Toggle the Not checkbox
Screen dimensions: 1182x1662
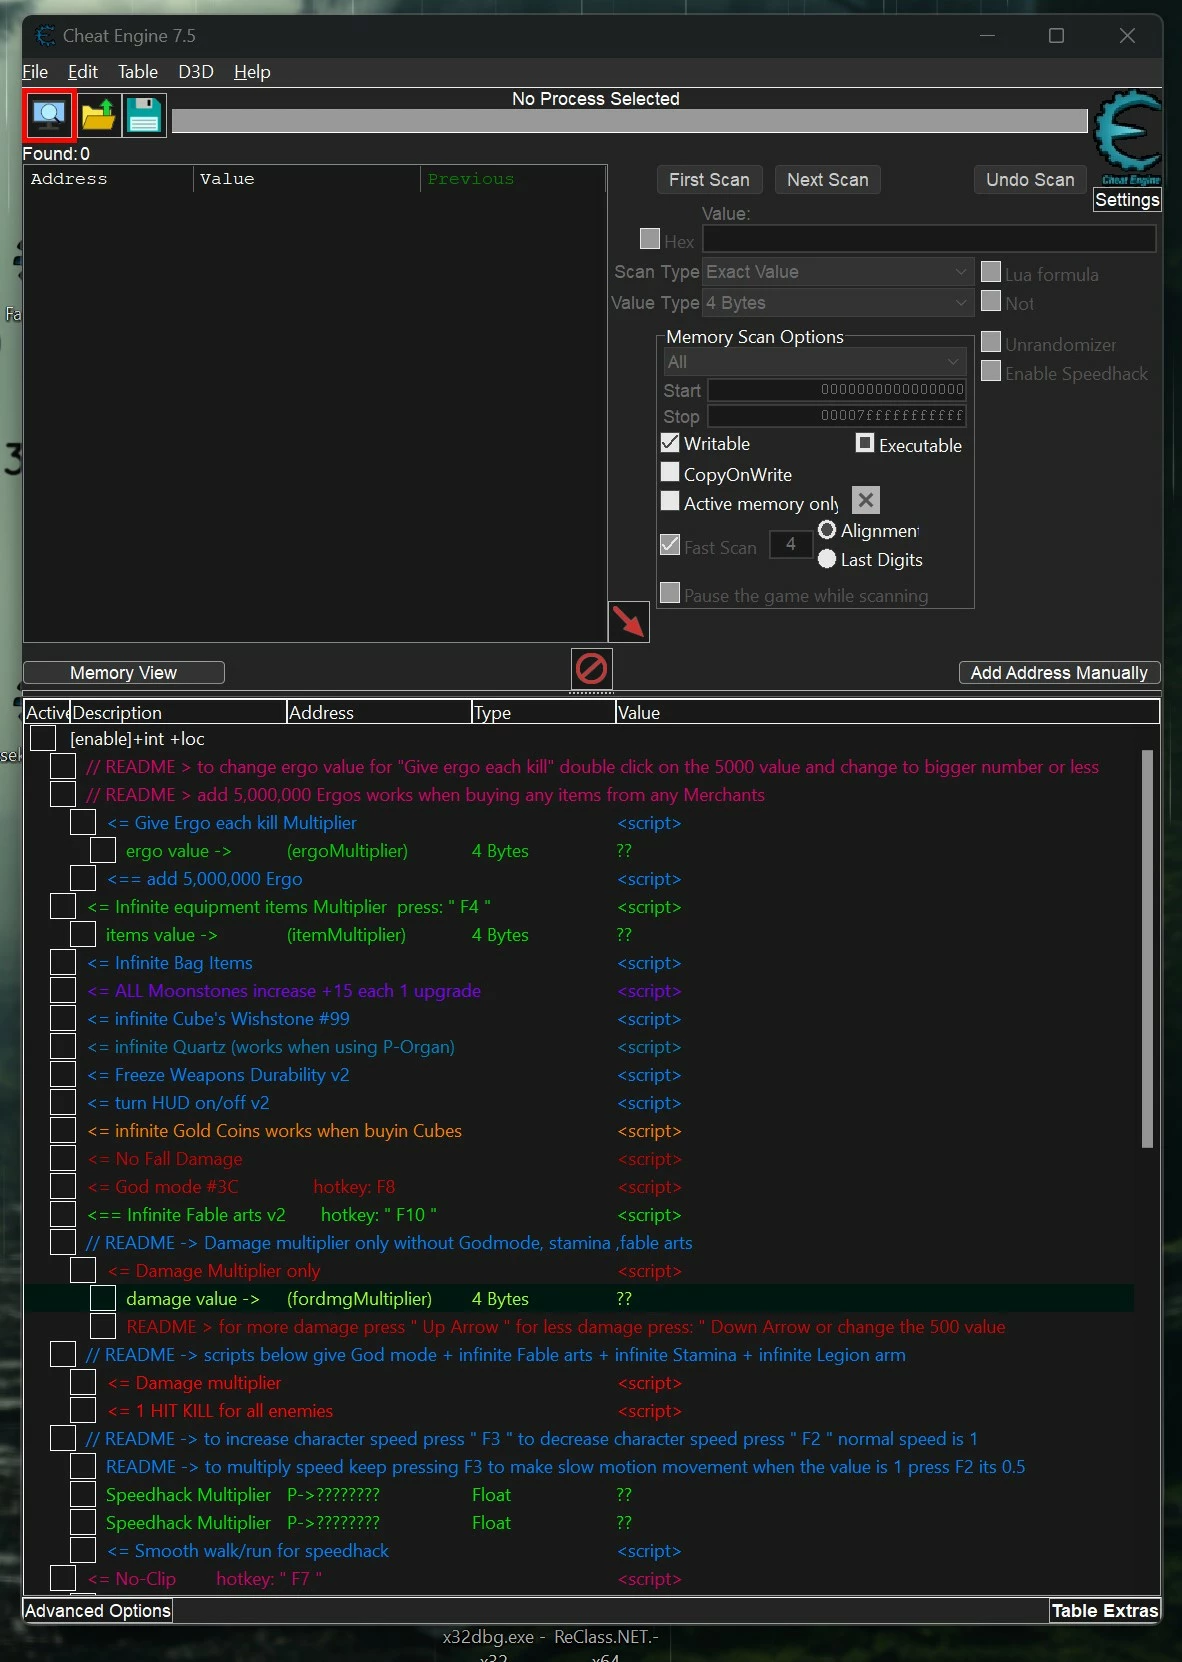[x=991, y=301]
